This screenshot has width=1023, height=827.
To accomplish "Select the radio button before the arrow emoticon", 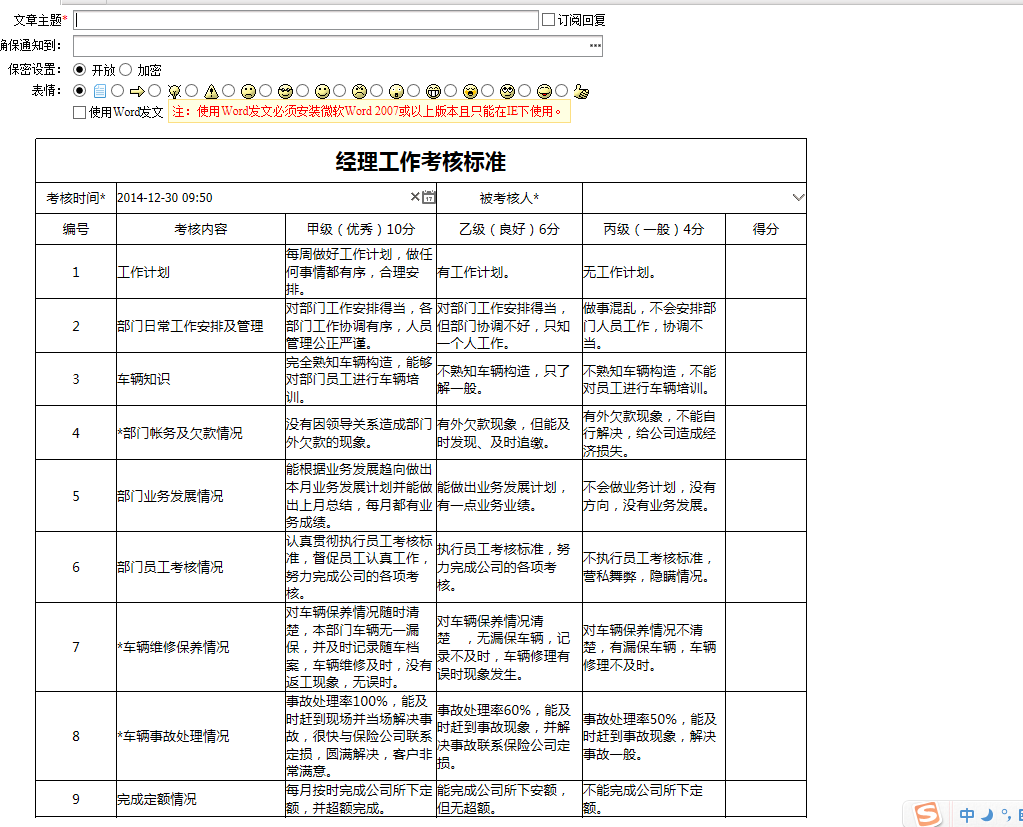I will [x=117, y=91].
